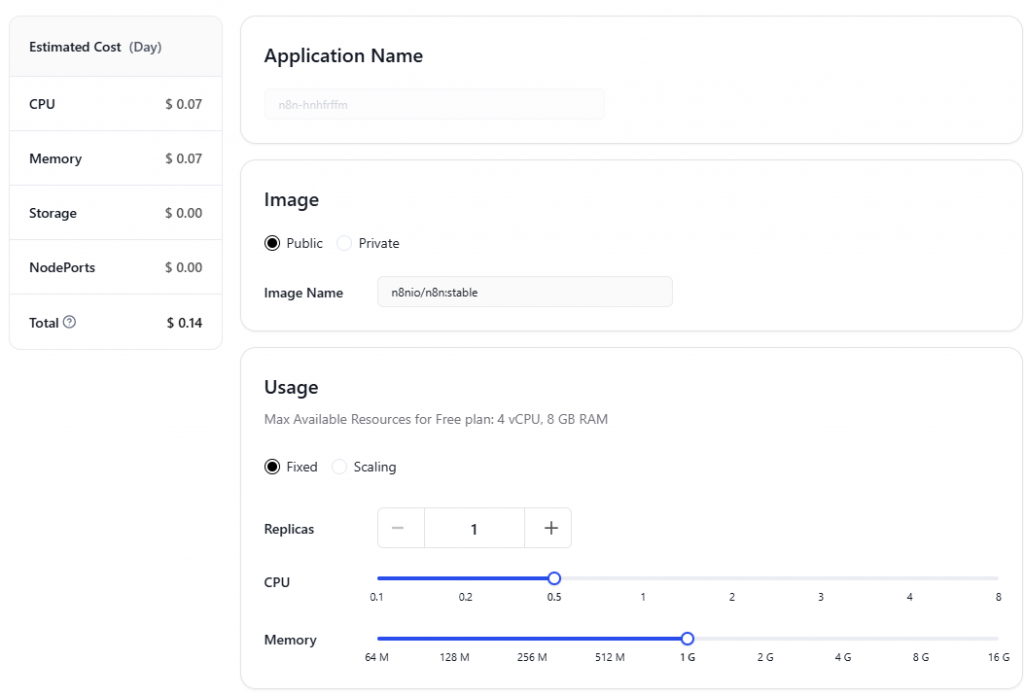
Task: Click the Estimated Cost panel header
Action: (x=95, y=47)
